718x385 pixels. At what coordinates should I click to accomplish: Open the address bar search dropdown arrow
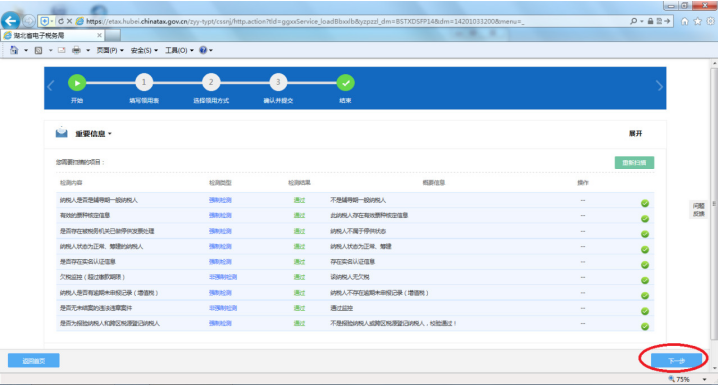[642, 21]
